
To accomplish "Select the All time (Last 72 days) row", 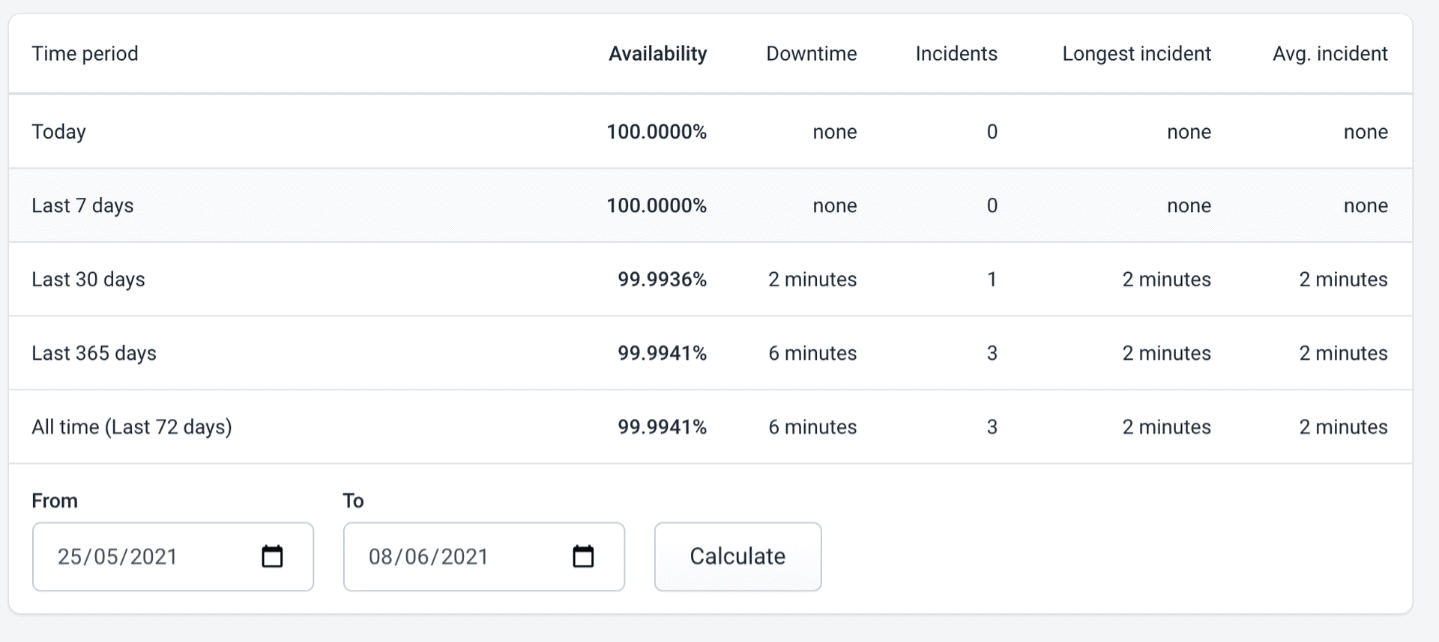I will click(x=132, y=427).
